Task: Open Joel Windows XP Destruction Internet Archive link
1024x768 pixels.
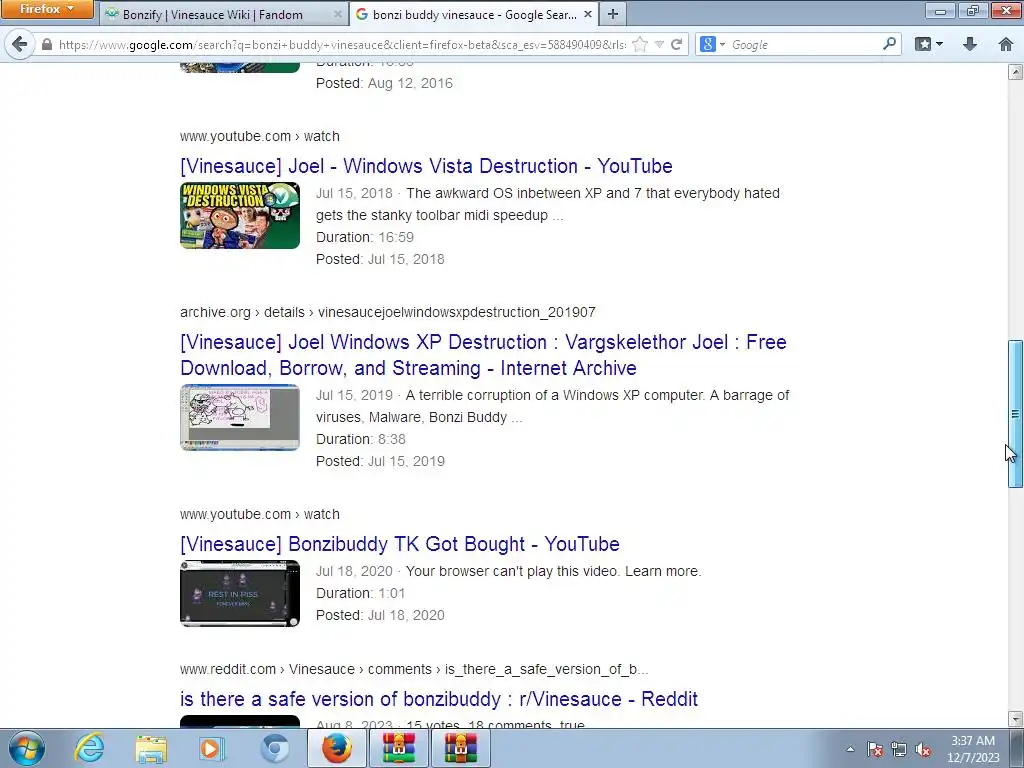Action: pyautogui.click(x=483, y=355)
